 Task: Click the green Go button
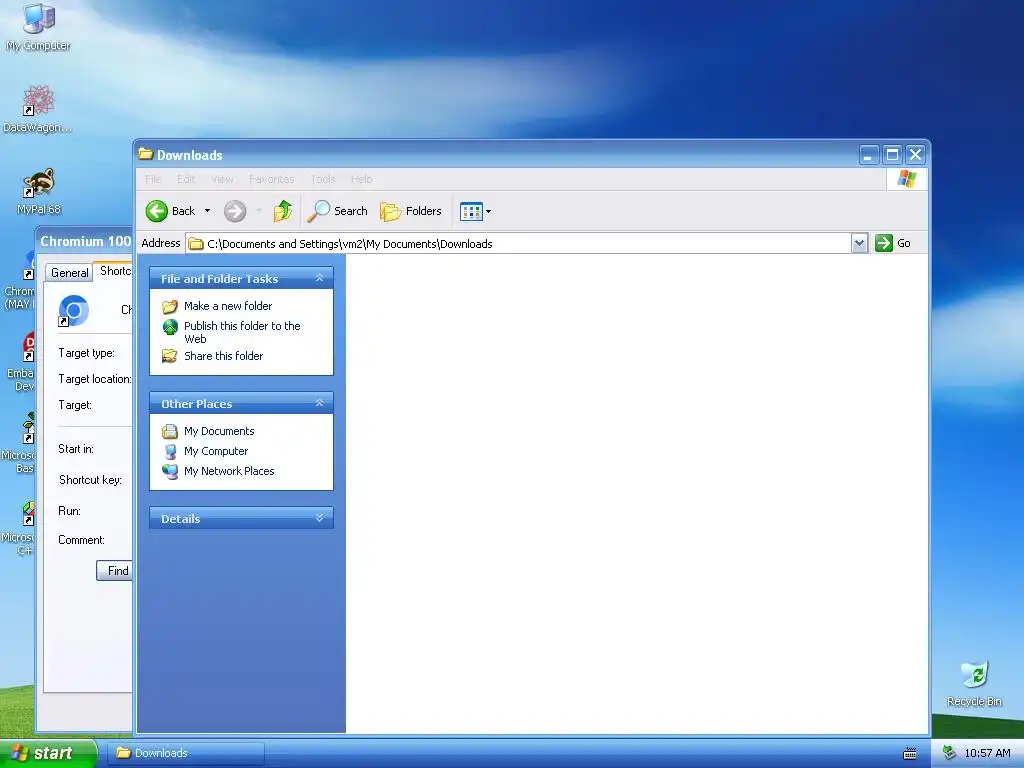[x=893, y=243]
